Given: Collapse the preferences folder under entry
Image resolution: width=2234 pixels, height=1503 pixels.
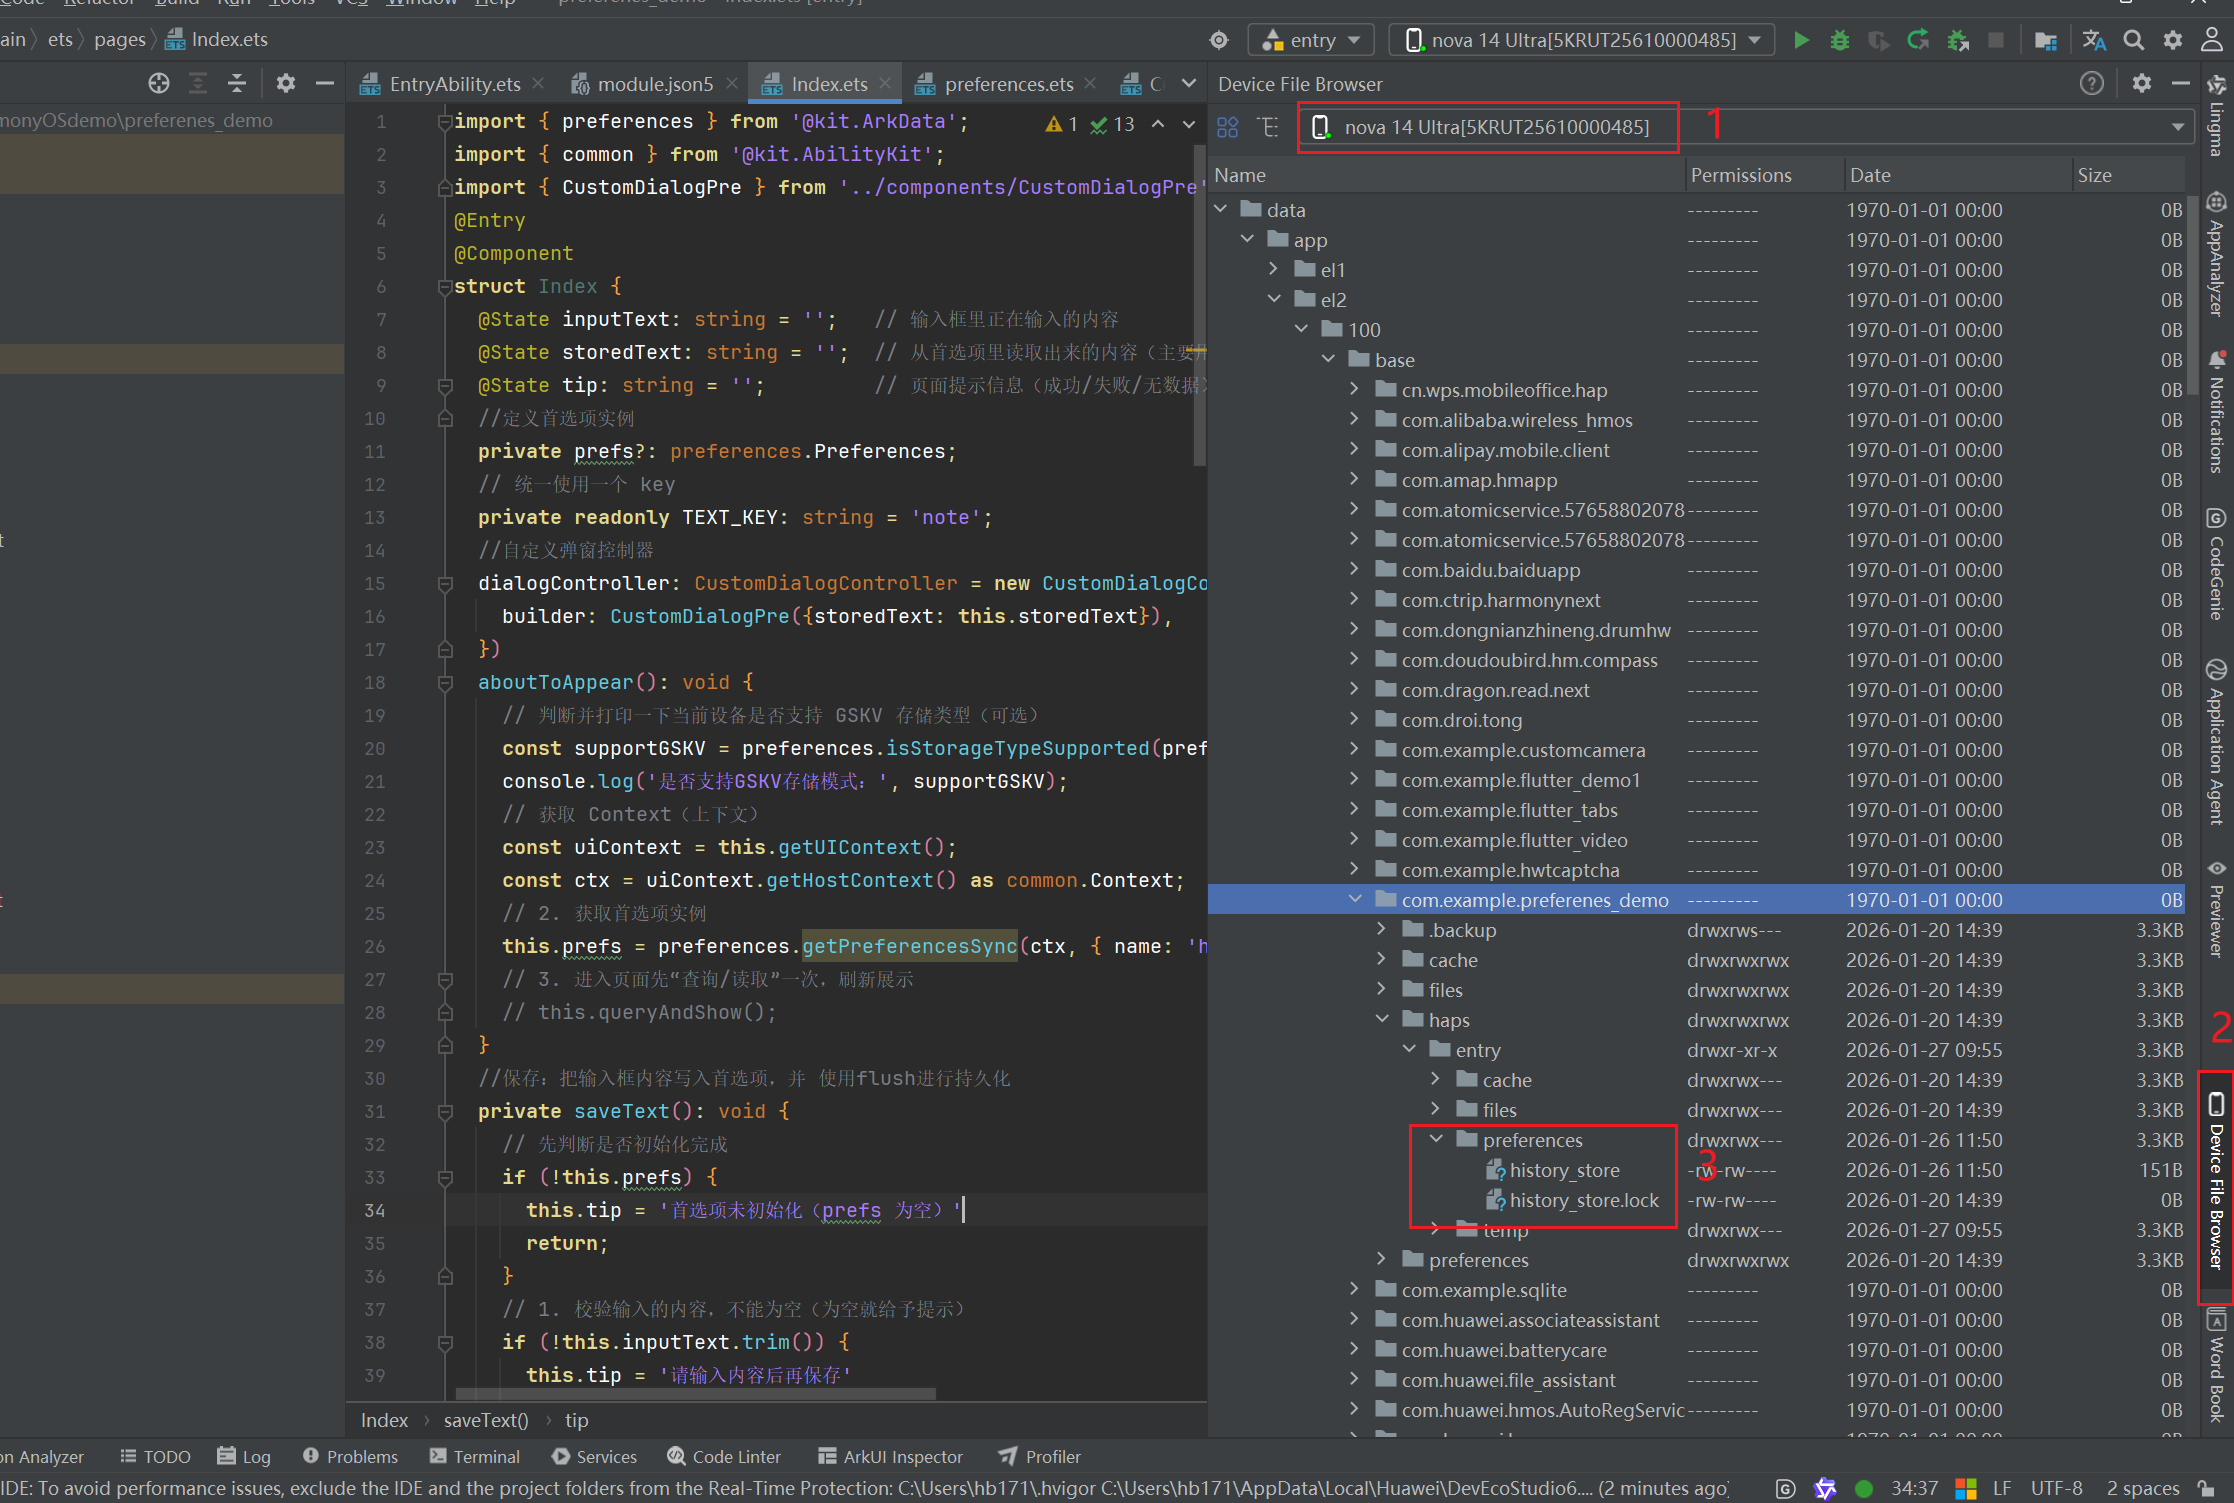Looking at the screenshot, I should click(x=1437, y=1139).
